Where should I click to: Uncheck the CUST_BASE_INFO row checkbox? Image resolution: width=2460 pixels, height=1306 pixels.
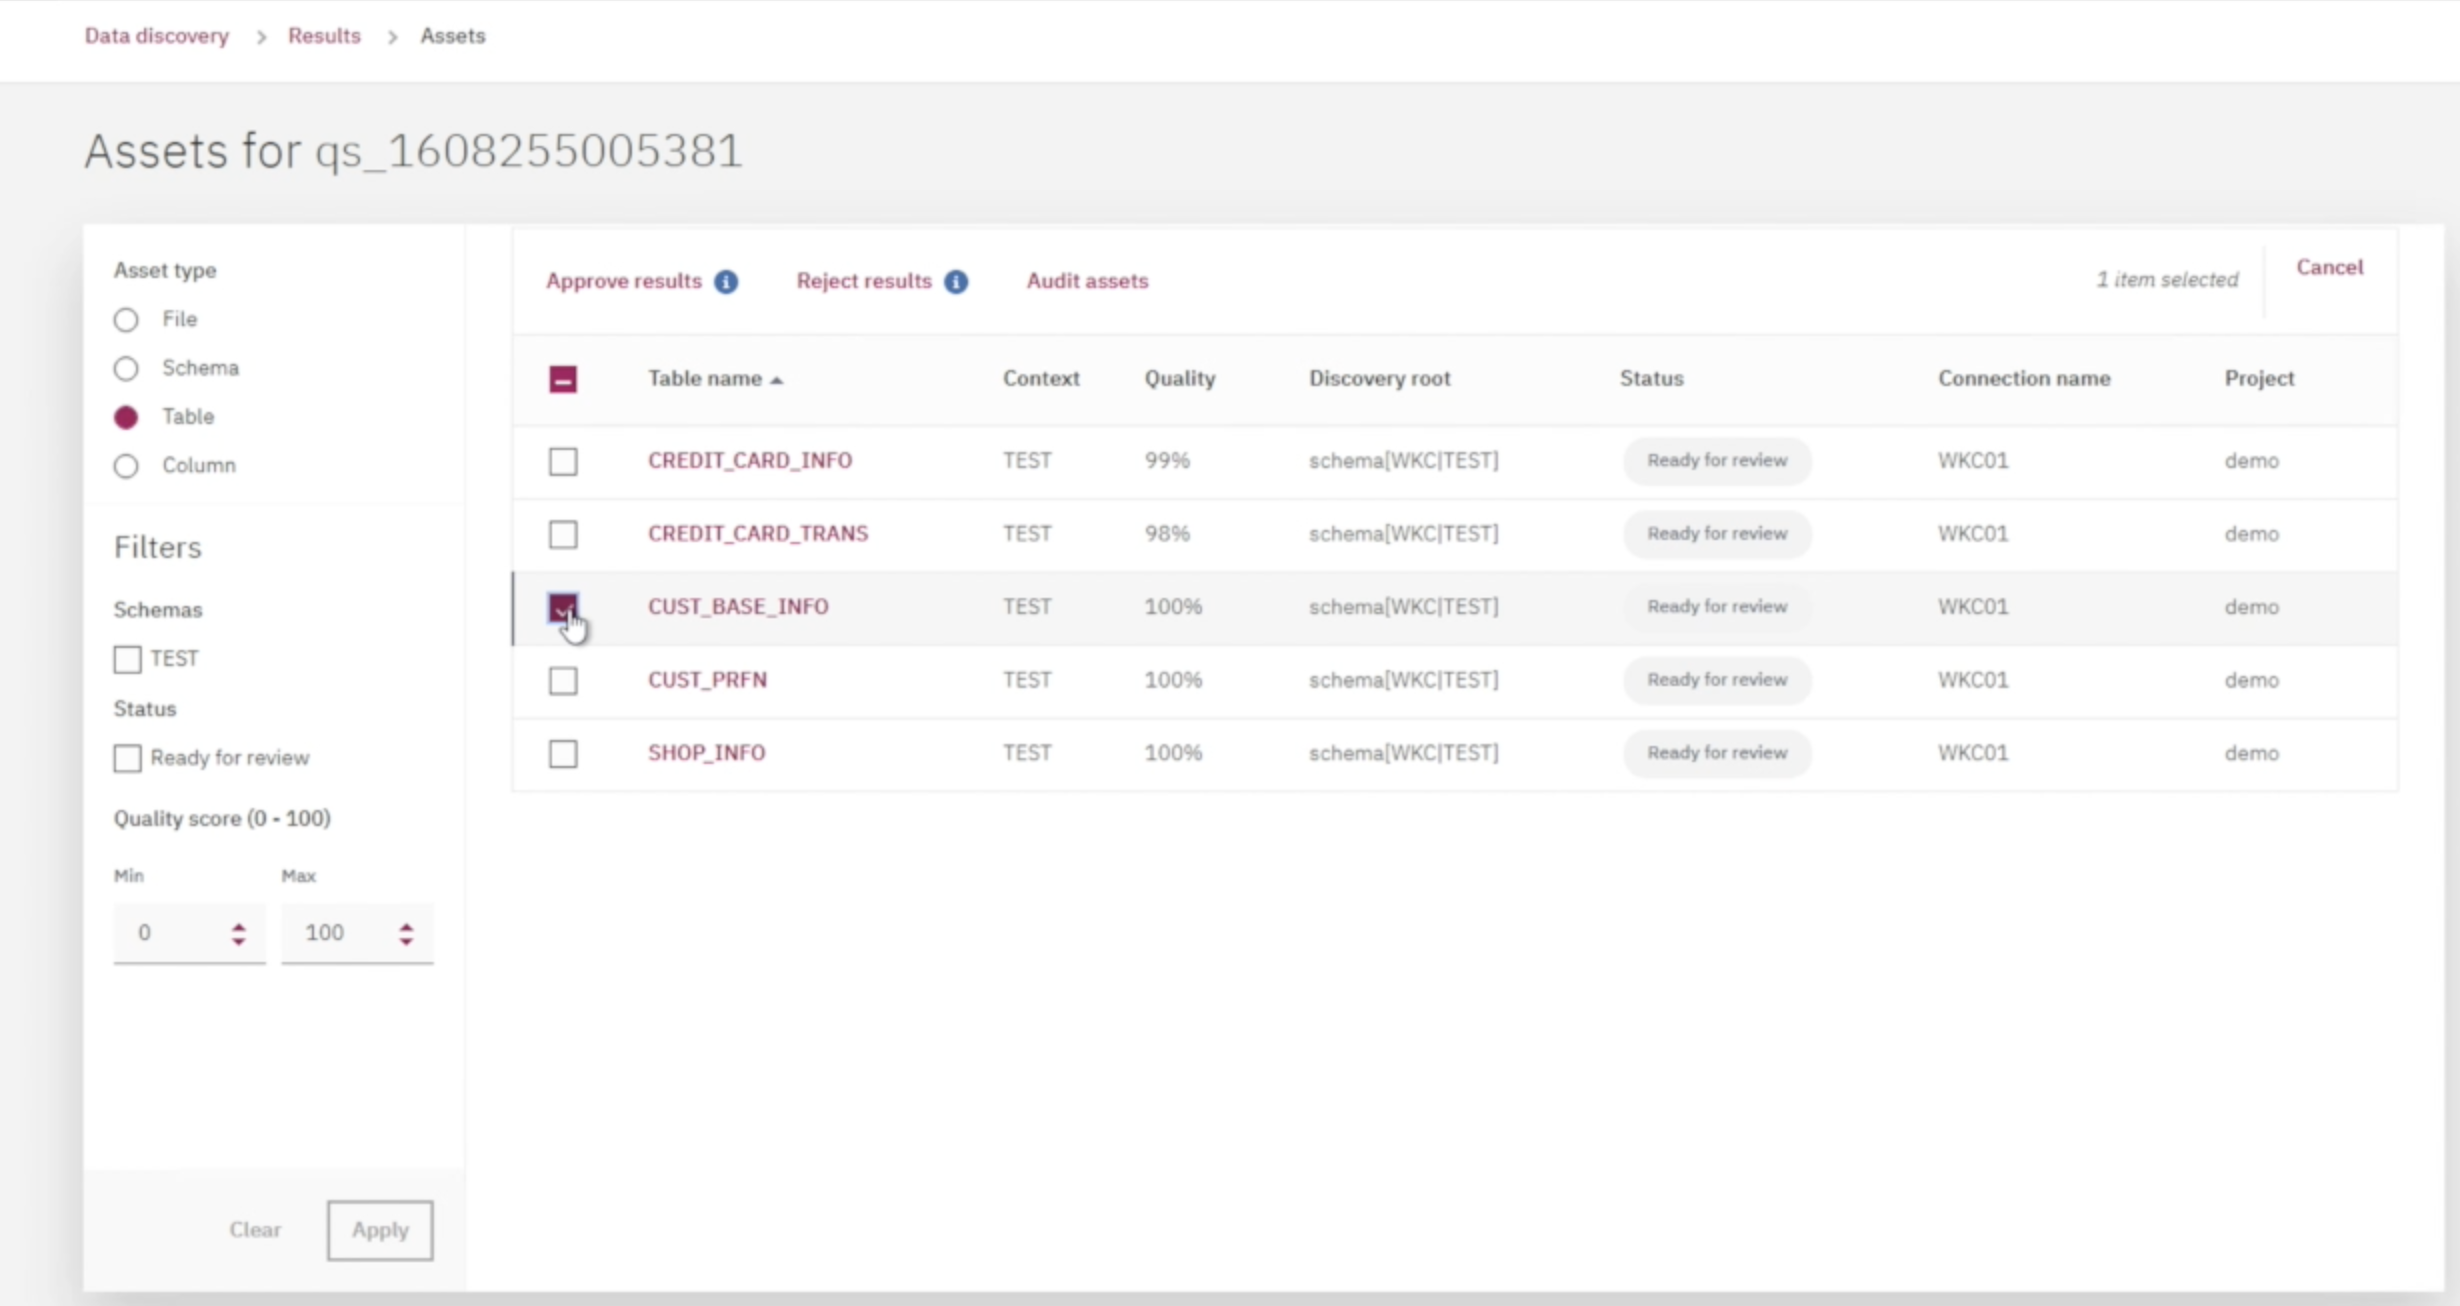click(x=563, y=607)
